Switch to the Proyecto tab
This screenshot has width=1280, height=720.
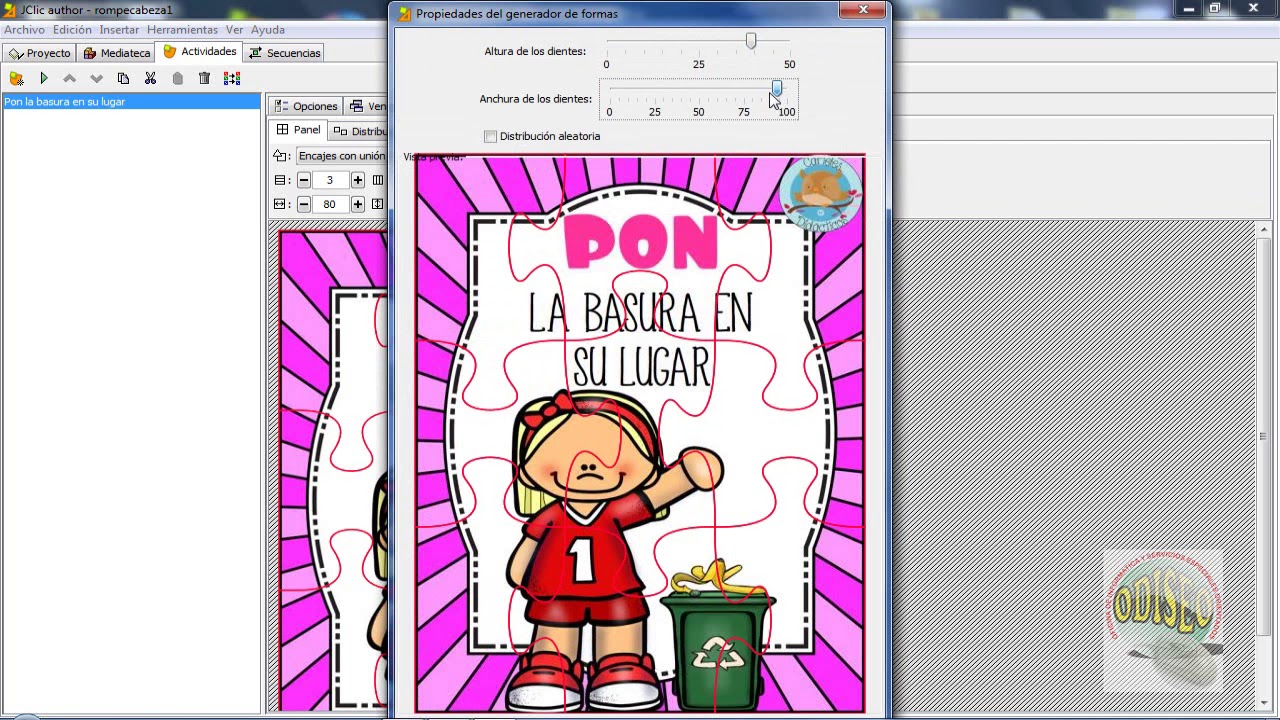(40, 53)
